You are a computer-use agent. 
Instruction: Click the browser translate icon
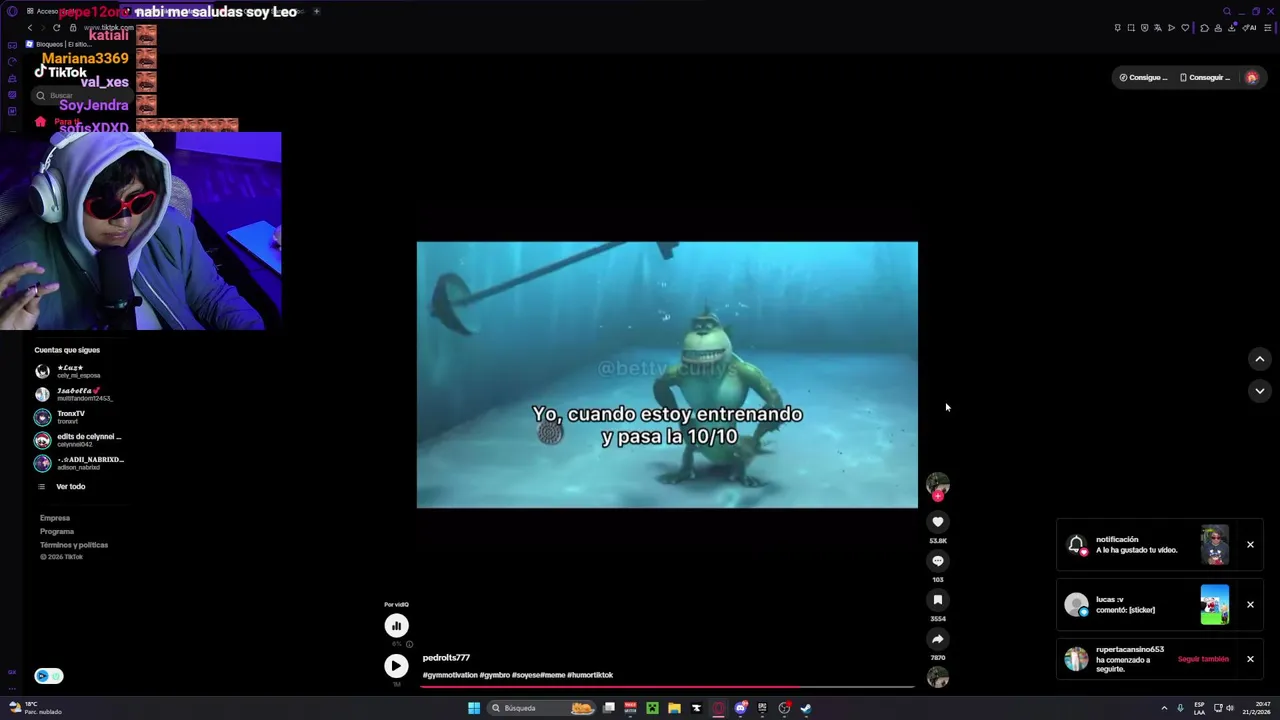pos(1158,28)
